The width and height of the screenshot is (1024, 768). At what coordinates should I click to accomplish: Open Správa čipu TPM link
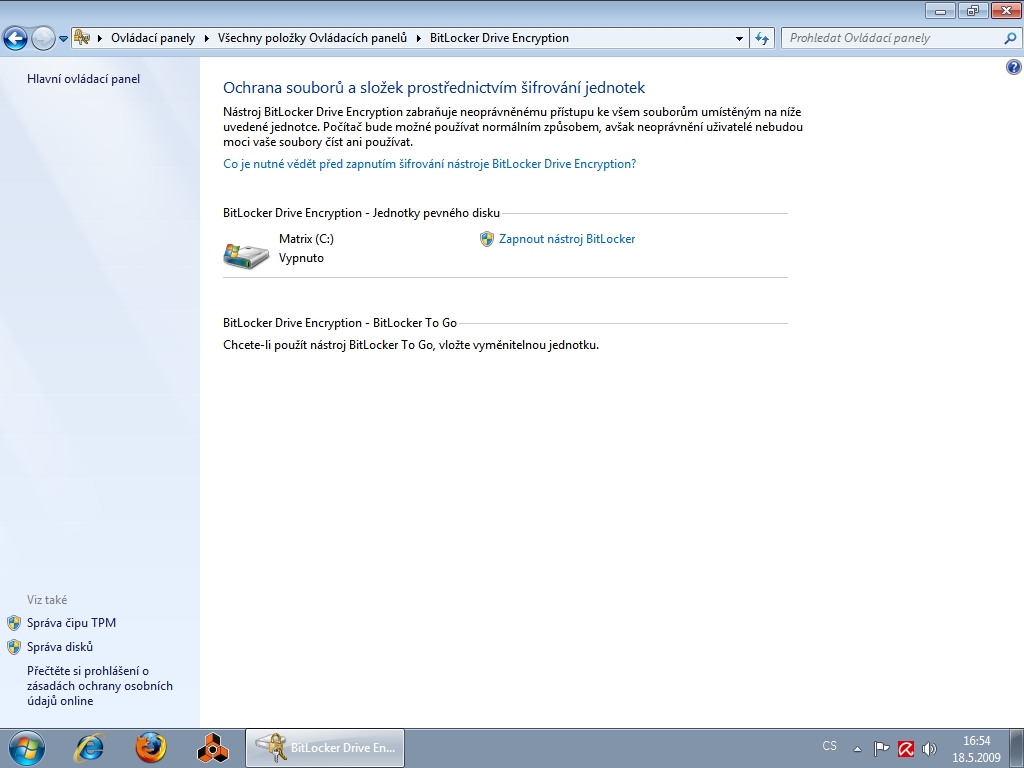click(71, 623)
